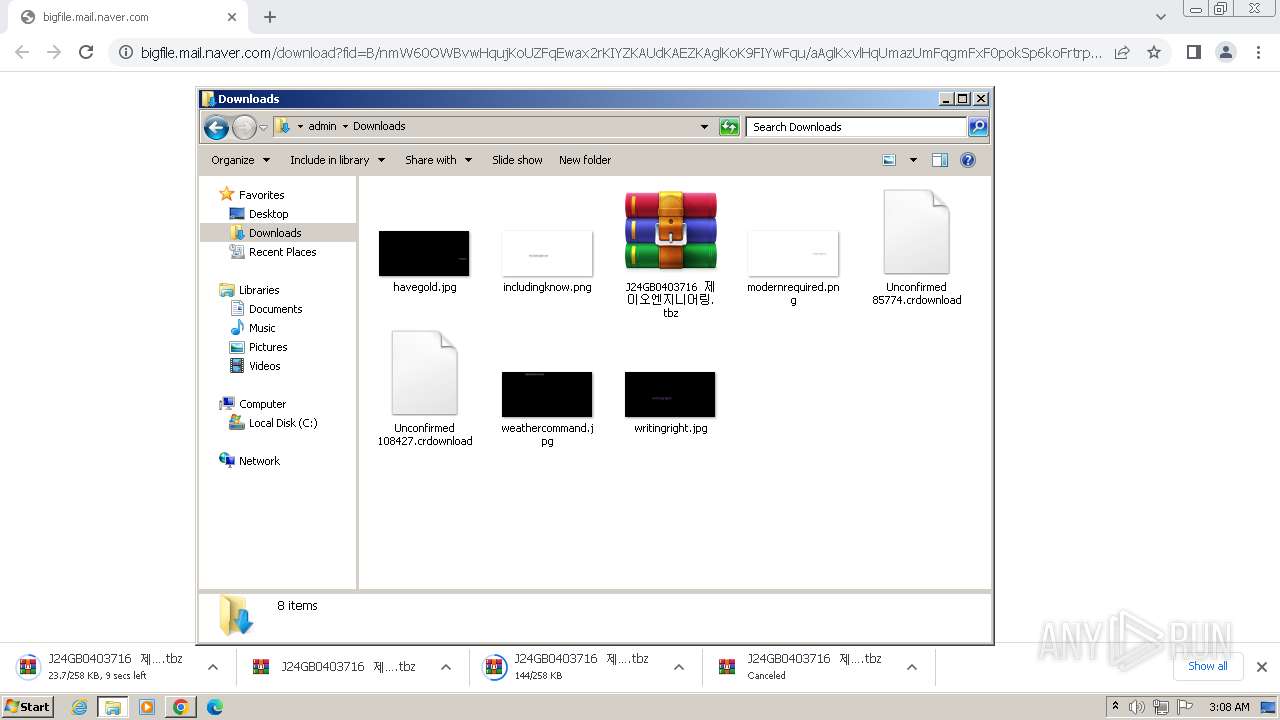Expand options for the 144/258 KB download
Viewport: 1280px width, 720px height.
pyautogui.click(x=679, y=667)
